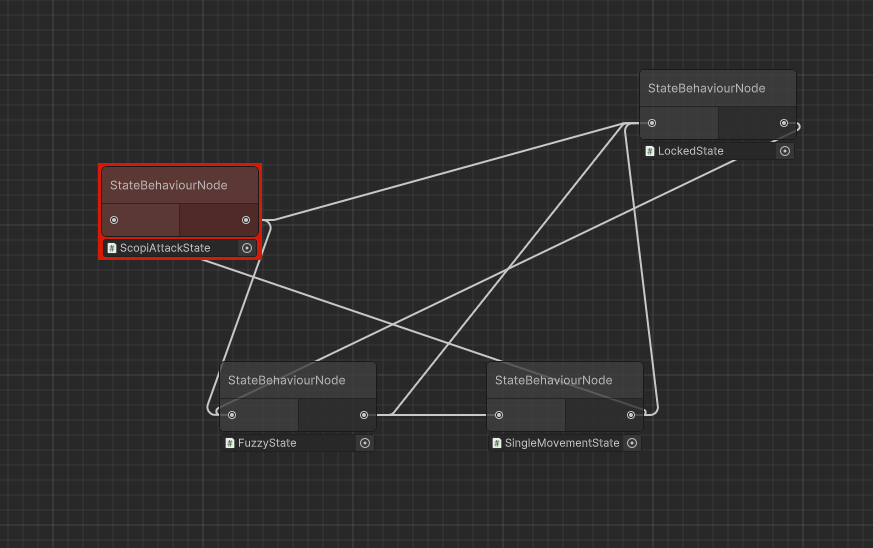The width and height of the screenshot is (873, 548).
Task: Click the script icon next to FuzzyState
Action: coord(230,443)
